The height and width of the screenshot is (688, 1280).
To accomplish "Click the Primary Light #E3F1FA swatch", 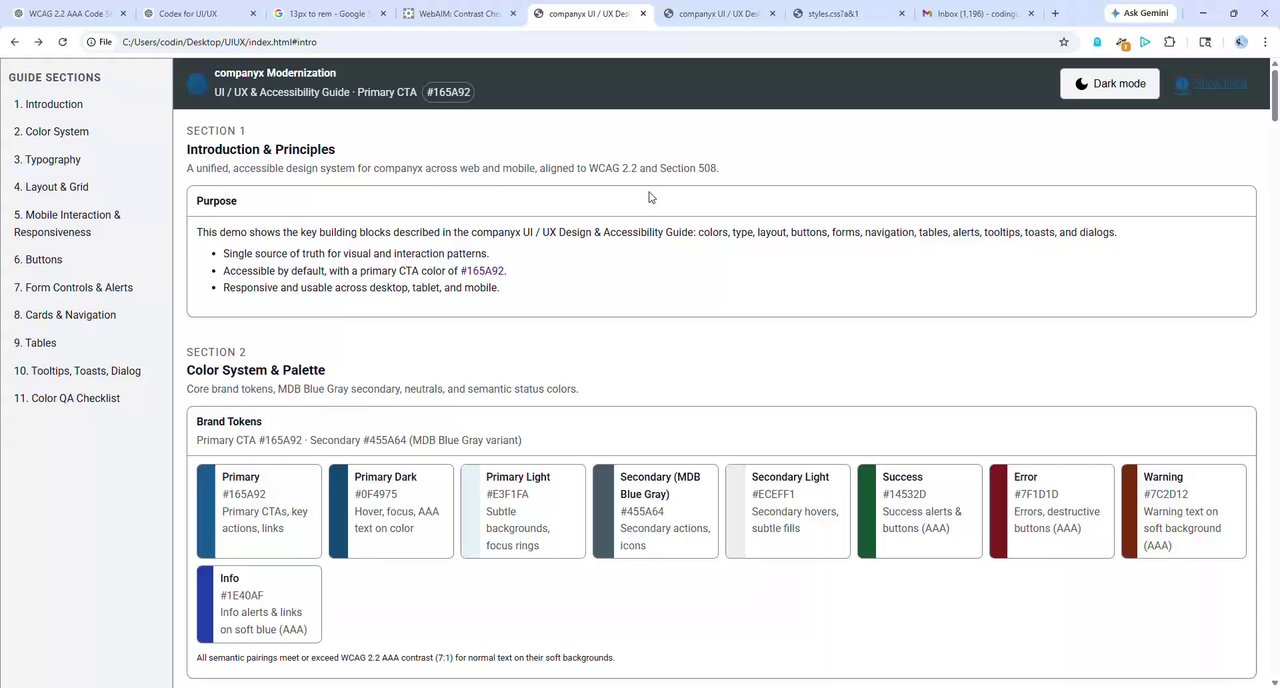I will click(523, 511).
